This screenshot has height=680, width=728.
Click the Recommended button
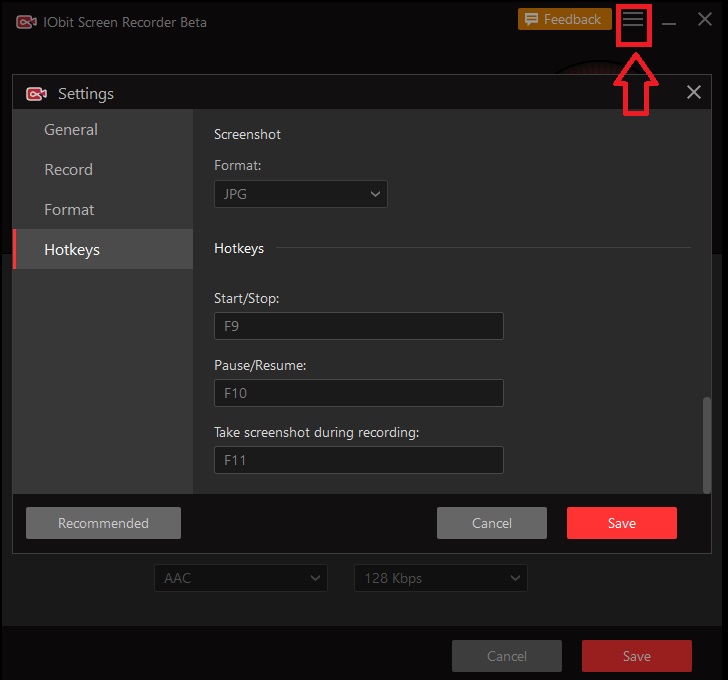pyautogui.click(x=103, y=523)
